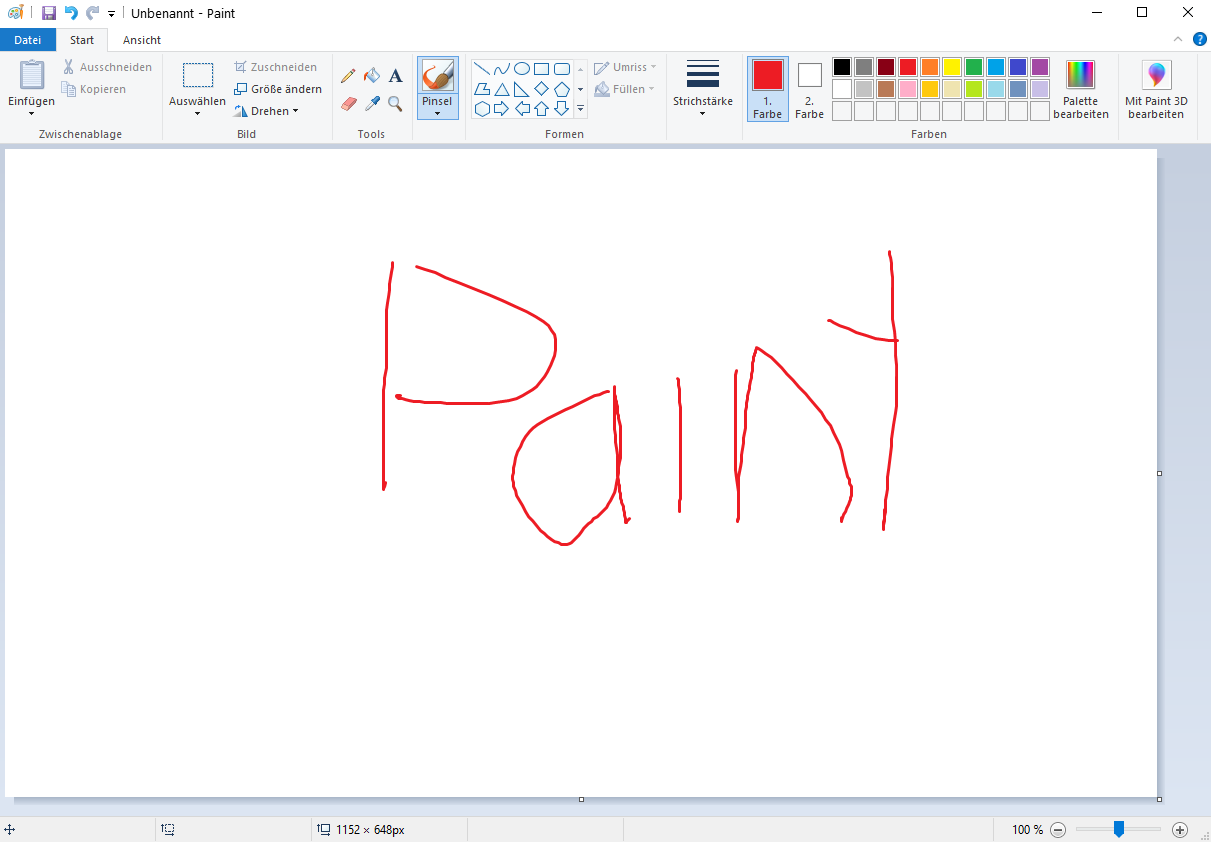Viewport: 1211px width, 842px height.
Task: Choose the Fill bucket tool
Action: (372, 76)
